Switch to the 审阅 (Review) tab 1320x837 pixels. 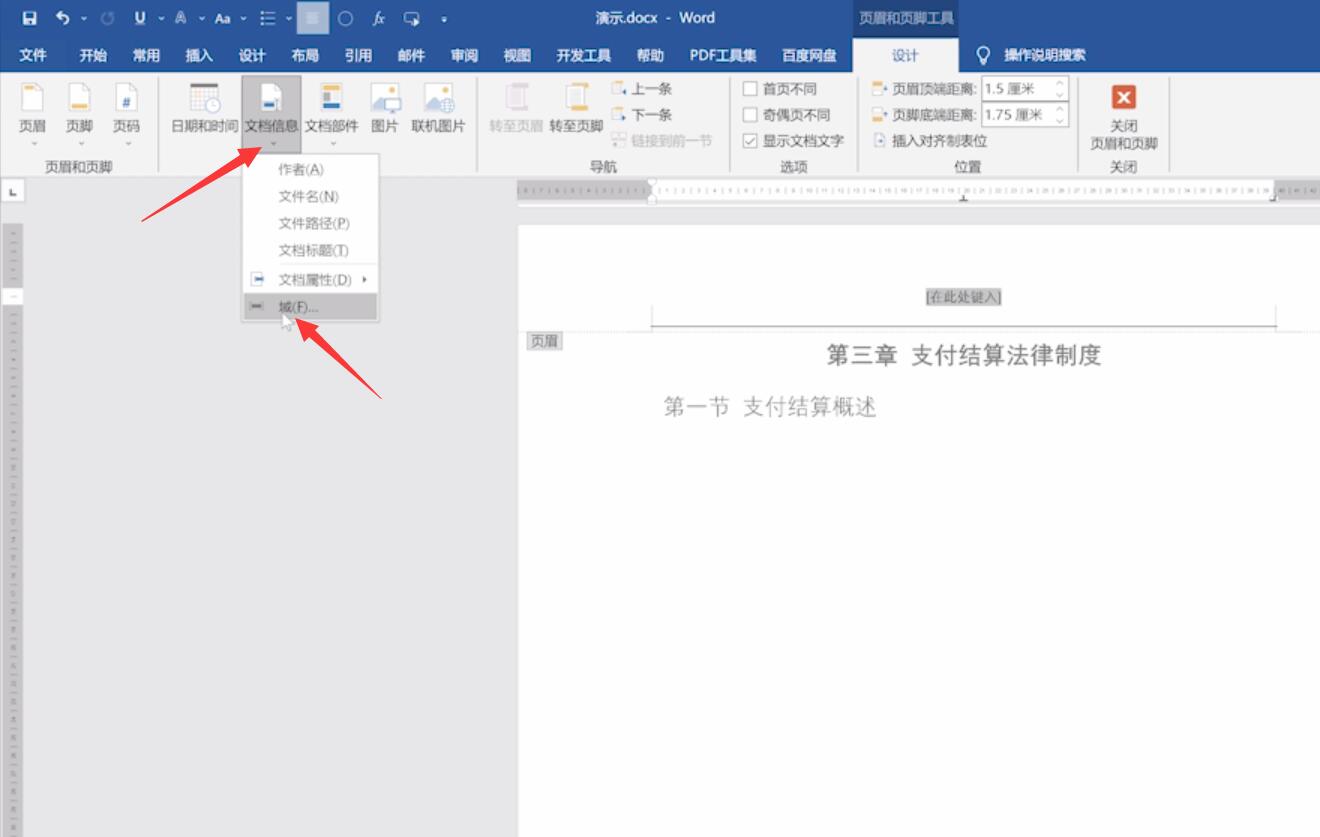[464, 55]
